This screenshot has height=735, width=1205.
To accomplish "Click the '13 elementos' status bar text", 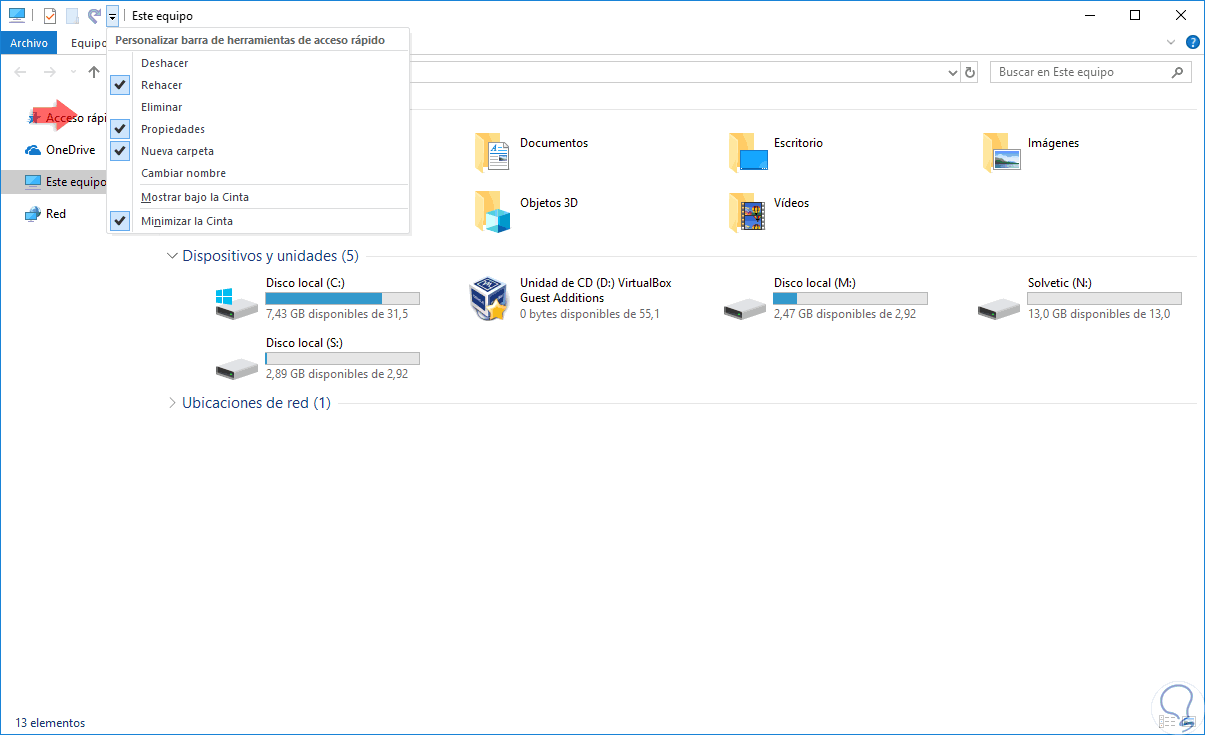I will 50,723.
